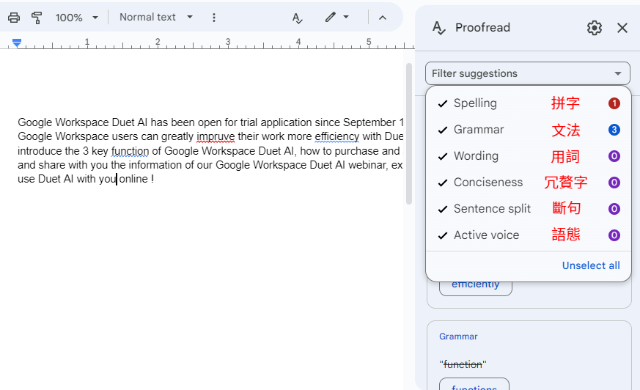Accept the "functions" suggestion chip
640x390 pixels.
click(x=474, y=384)
